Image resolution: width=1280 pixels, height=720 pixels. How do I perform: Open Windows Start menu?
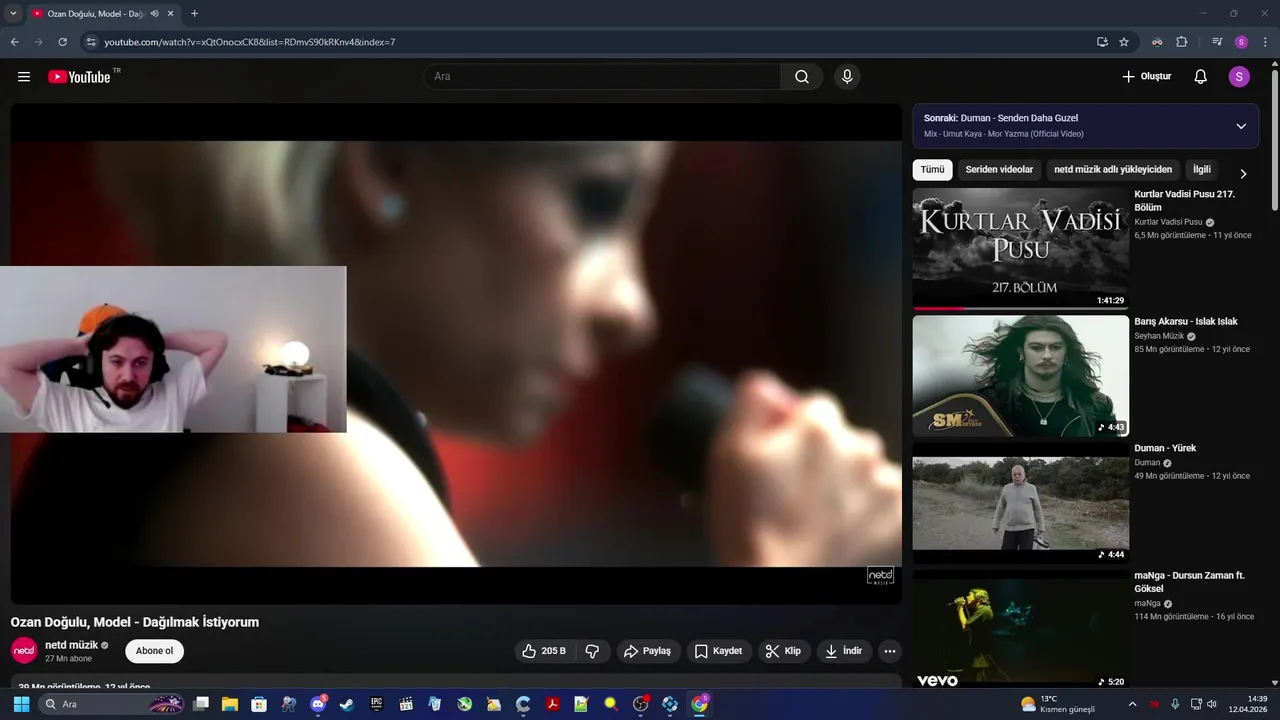[x=21, y=704]
